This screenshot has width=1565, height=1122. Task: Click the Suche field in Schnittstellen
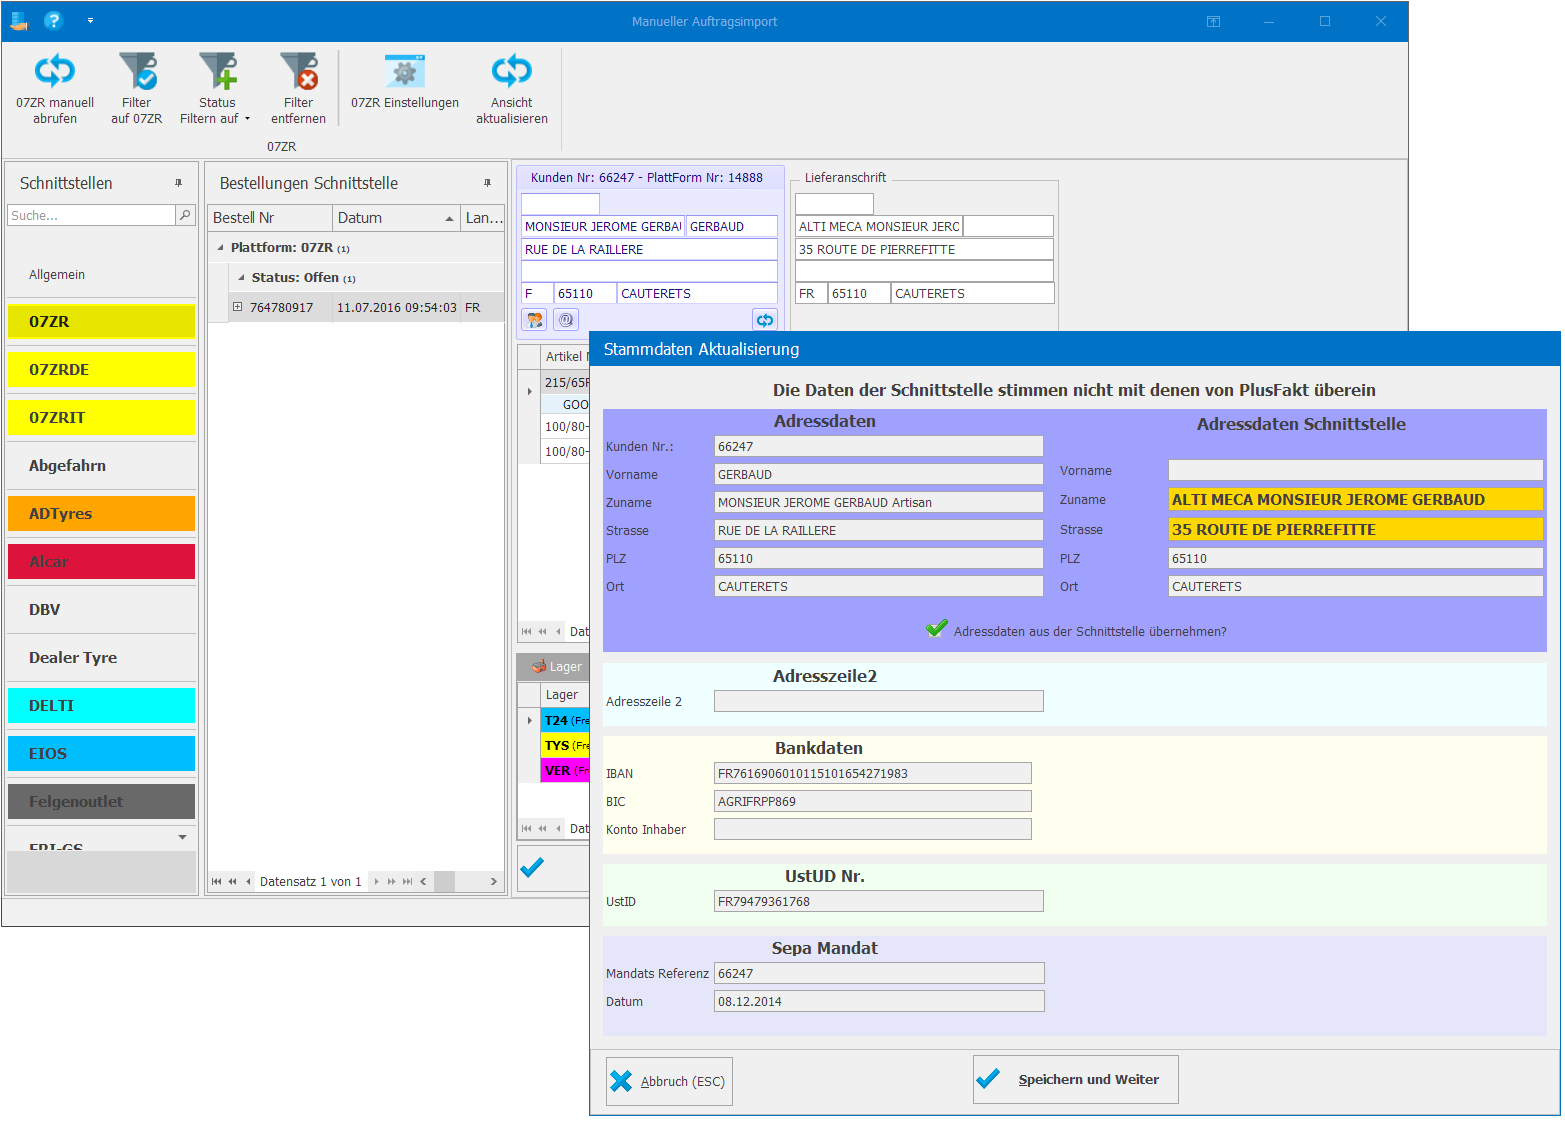[x=91, y=215]
